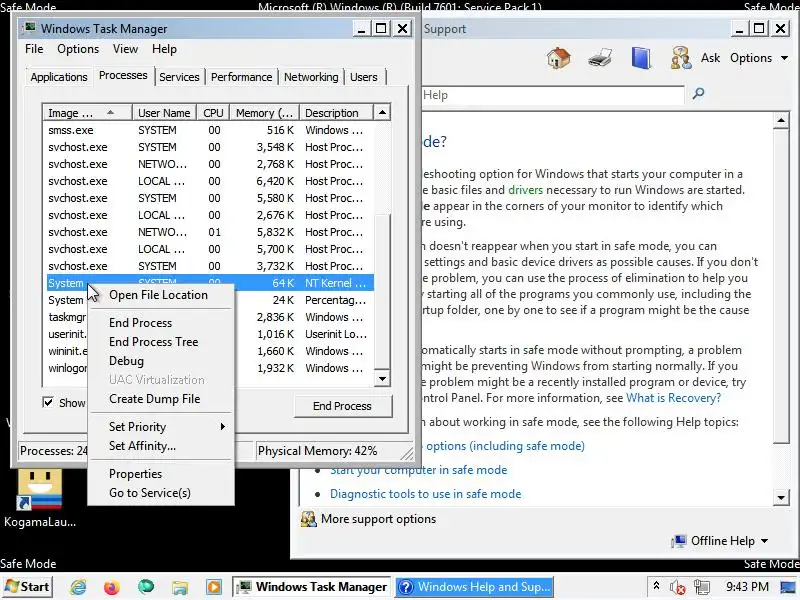Image resolution: width=800 pixels, height=600 pixels.
Task: Expand the Set Priority submenu
Action: tap(161, 427)
